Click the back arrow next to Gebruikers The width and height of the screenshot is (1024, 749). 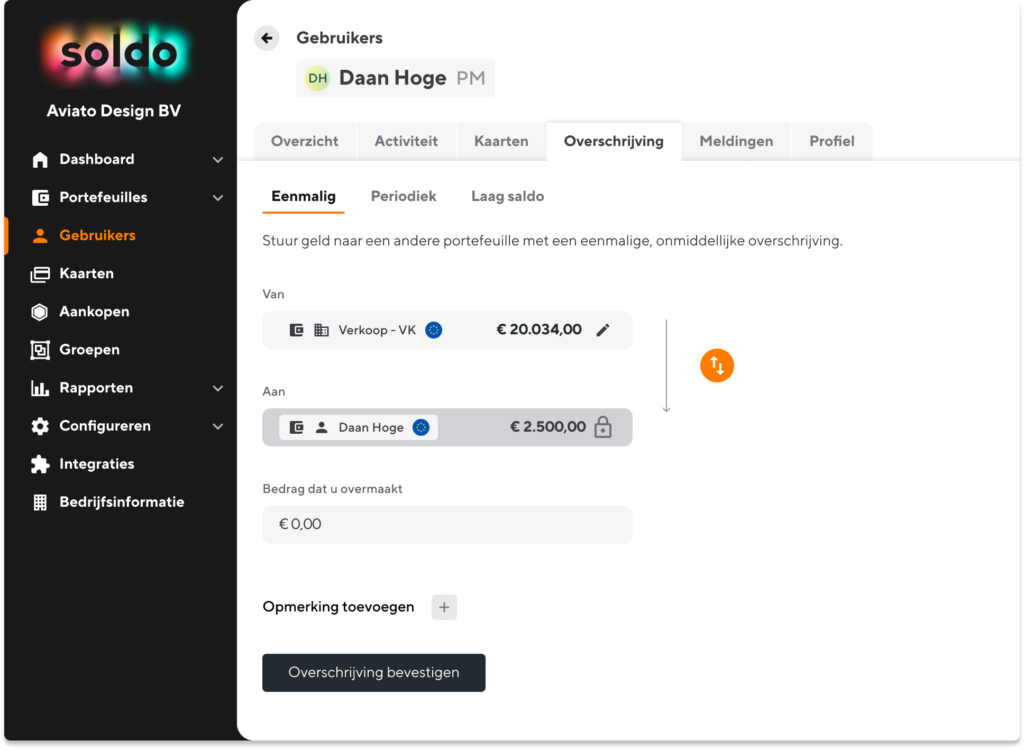(x=266, y=38)
